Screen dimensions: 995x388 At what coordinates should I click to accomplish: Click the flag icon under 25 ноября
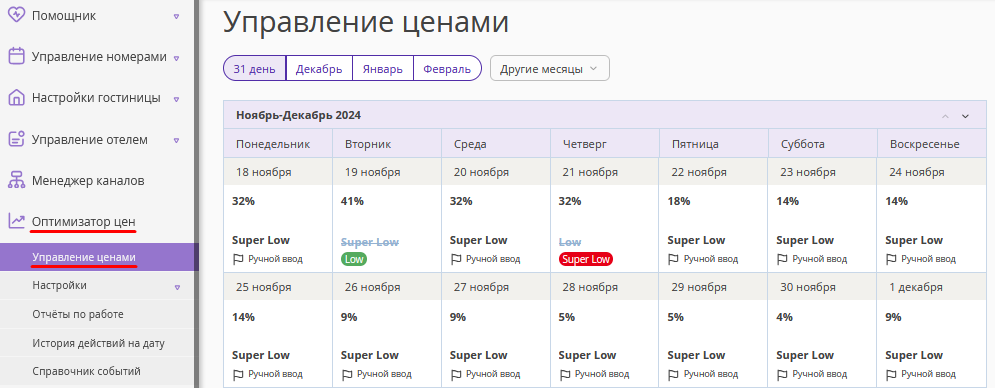point(239,374)
